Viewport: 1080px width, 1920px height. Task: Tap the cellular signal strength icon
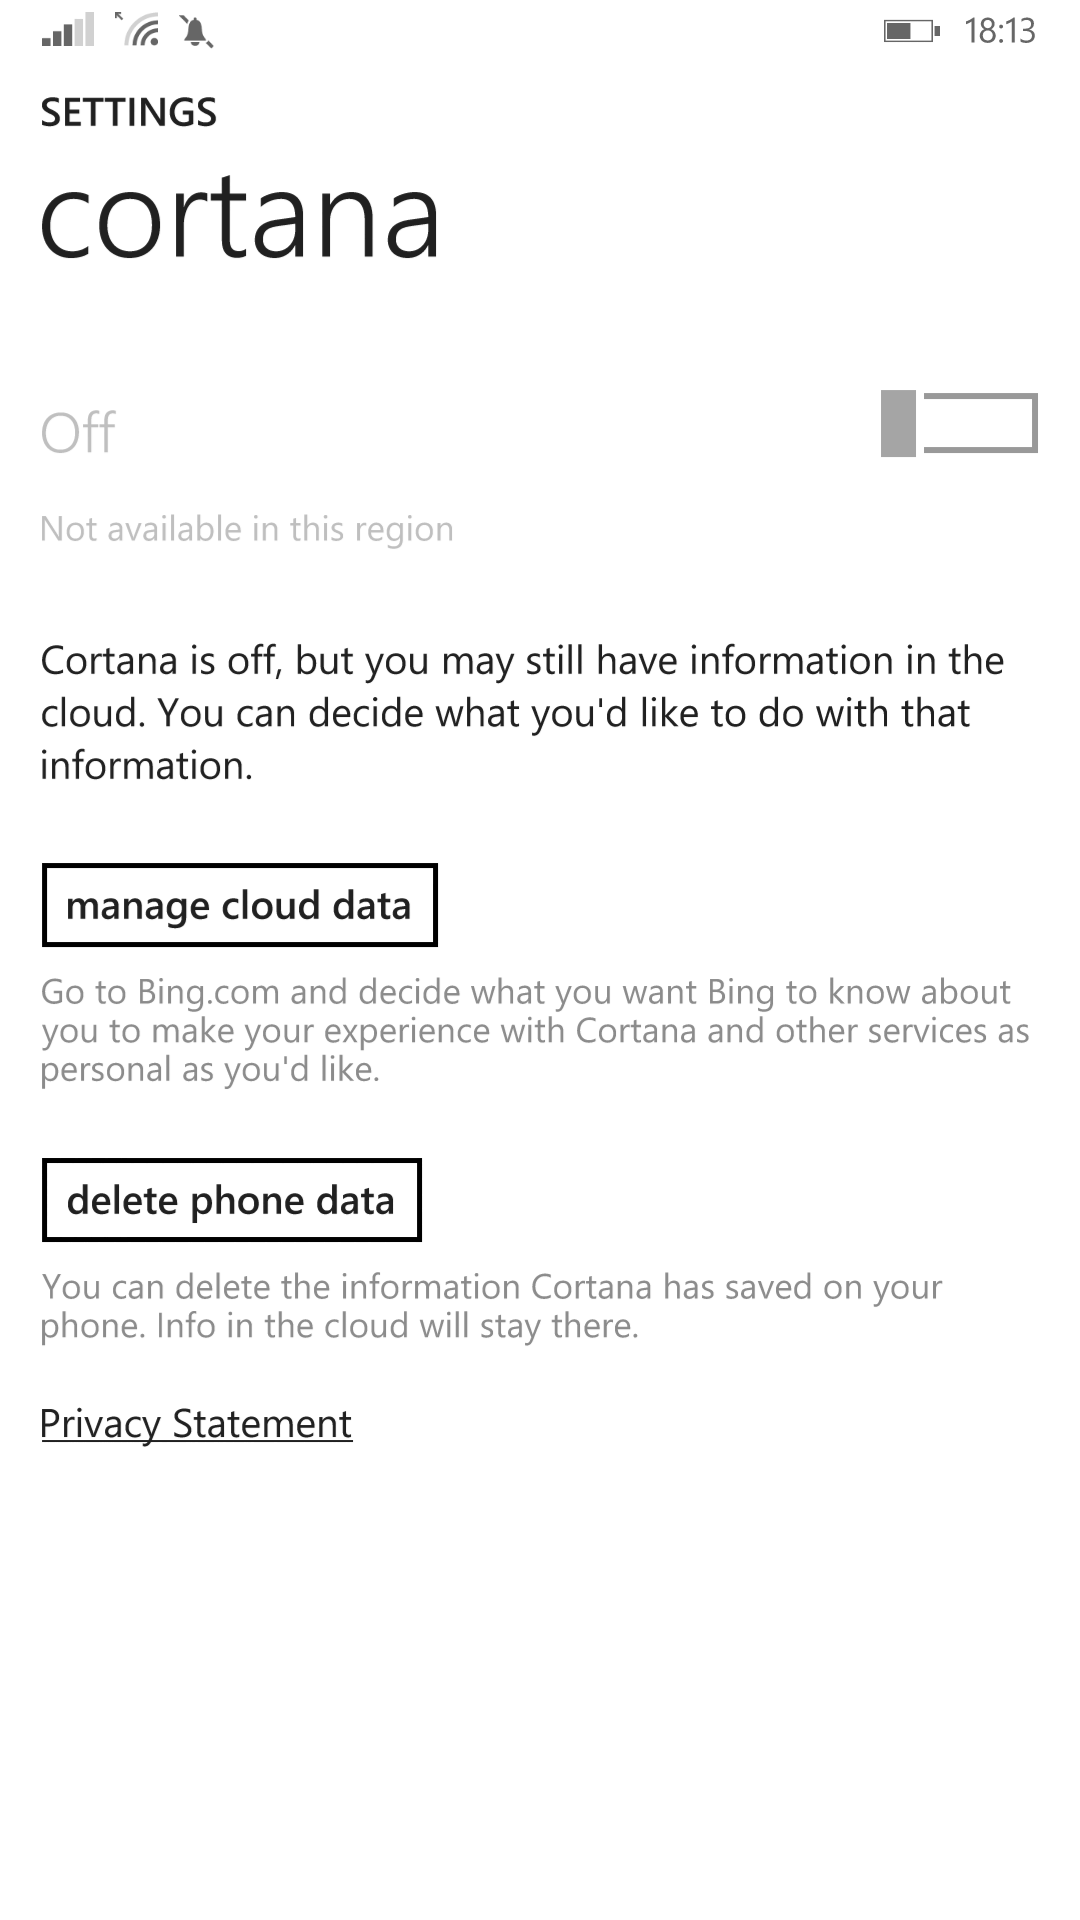tap(68, 30)
